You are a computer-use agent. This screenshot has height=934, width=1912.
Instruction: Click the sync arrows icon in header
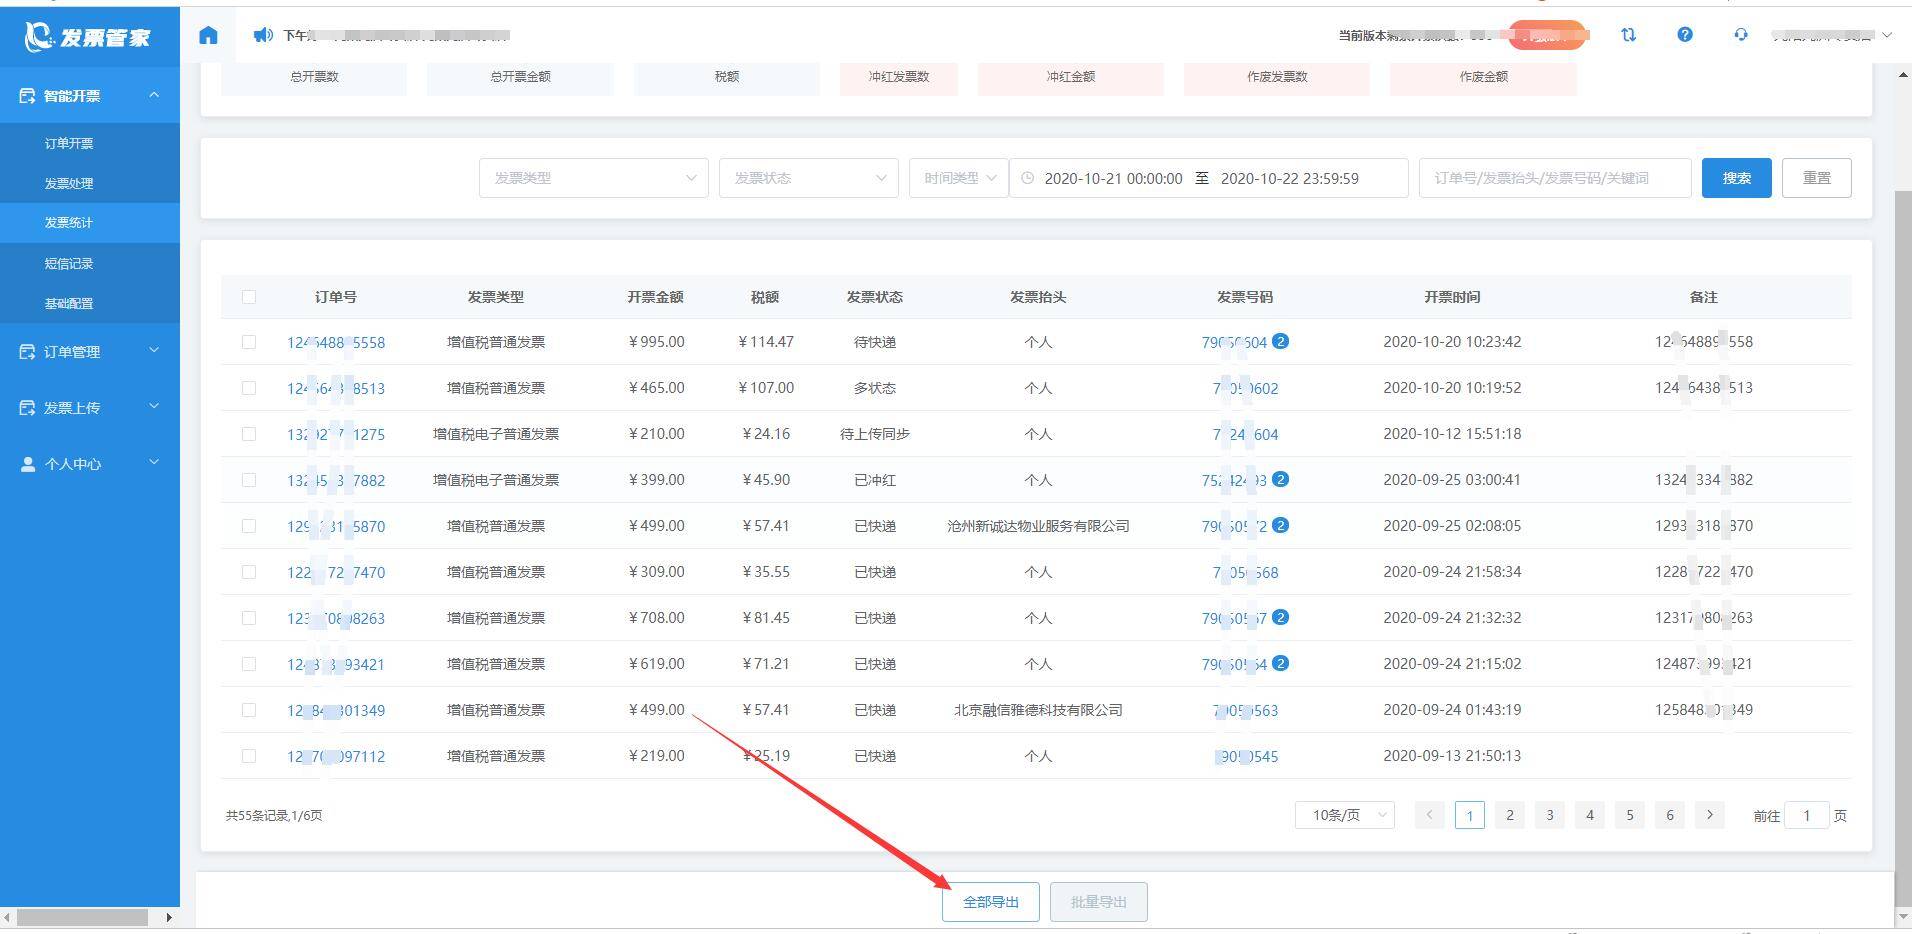click(x=1629, y=35)
